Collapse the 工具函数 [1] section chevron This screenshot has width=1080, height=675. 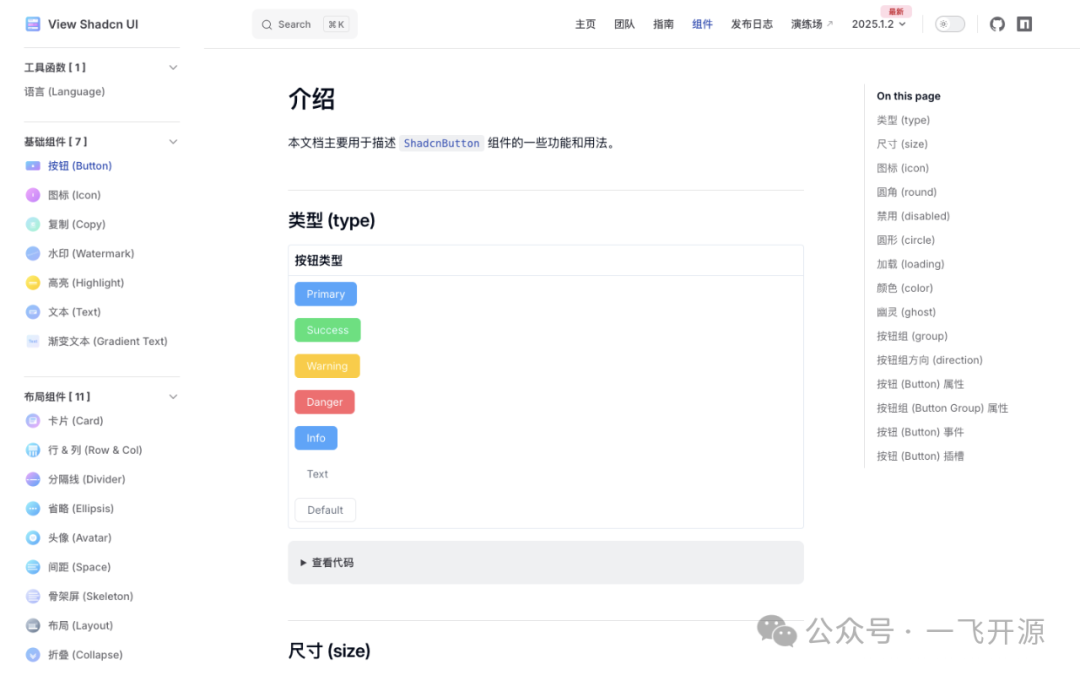pos(173,68)
